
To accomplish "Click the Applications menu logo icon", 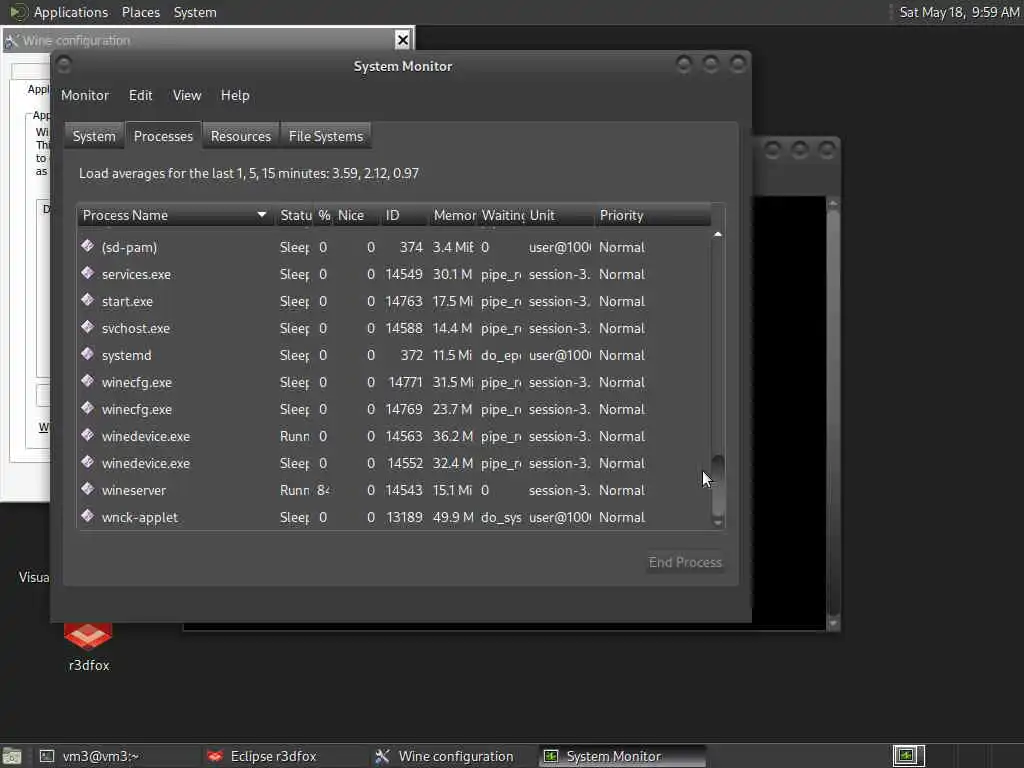I will pyautogui.click(x=18, y=12).
